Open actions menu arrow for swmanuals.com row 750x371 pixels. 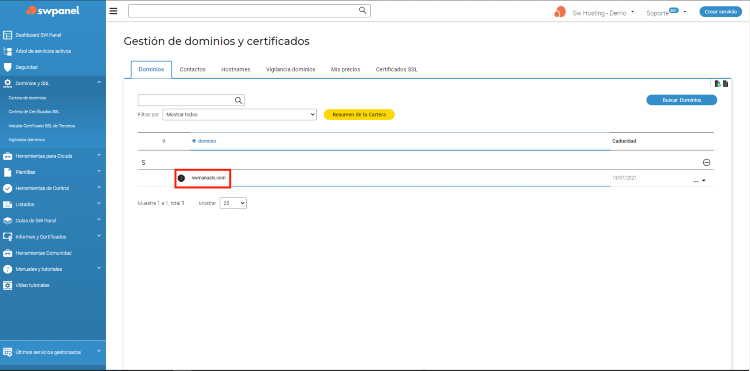pos(704,181)
